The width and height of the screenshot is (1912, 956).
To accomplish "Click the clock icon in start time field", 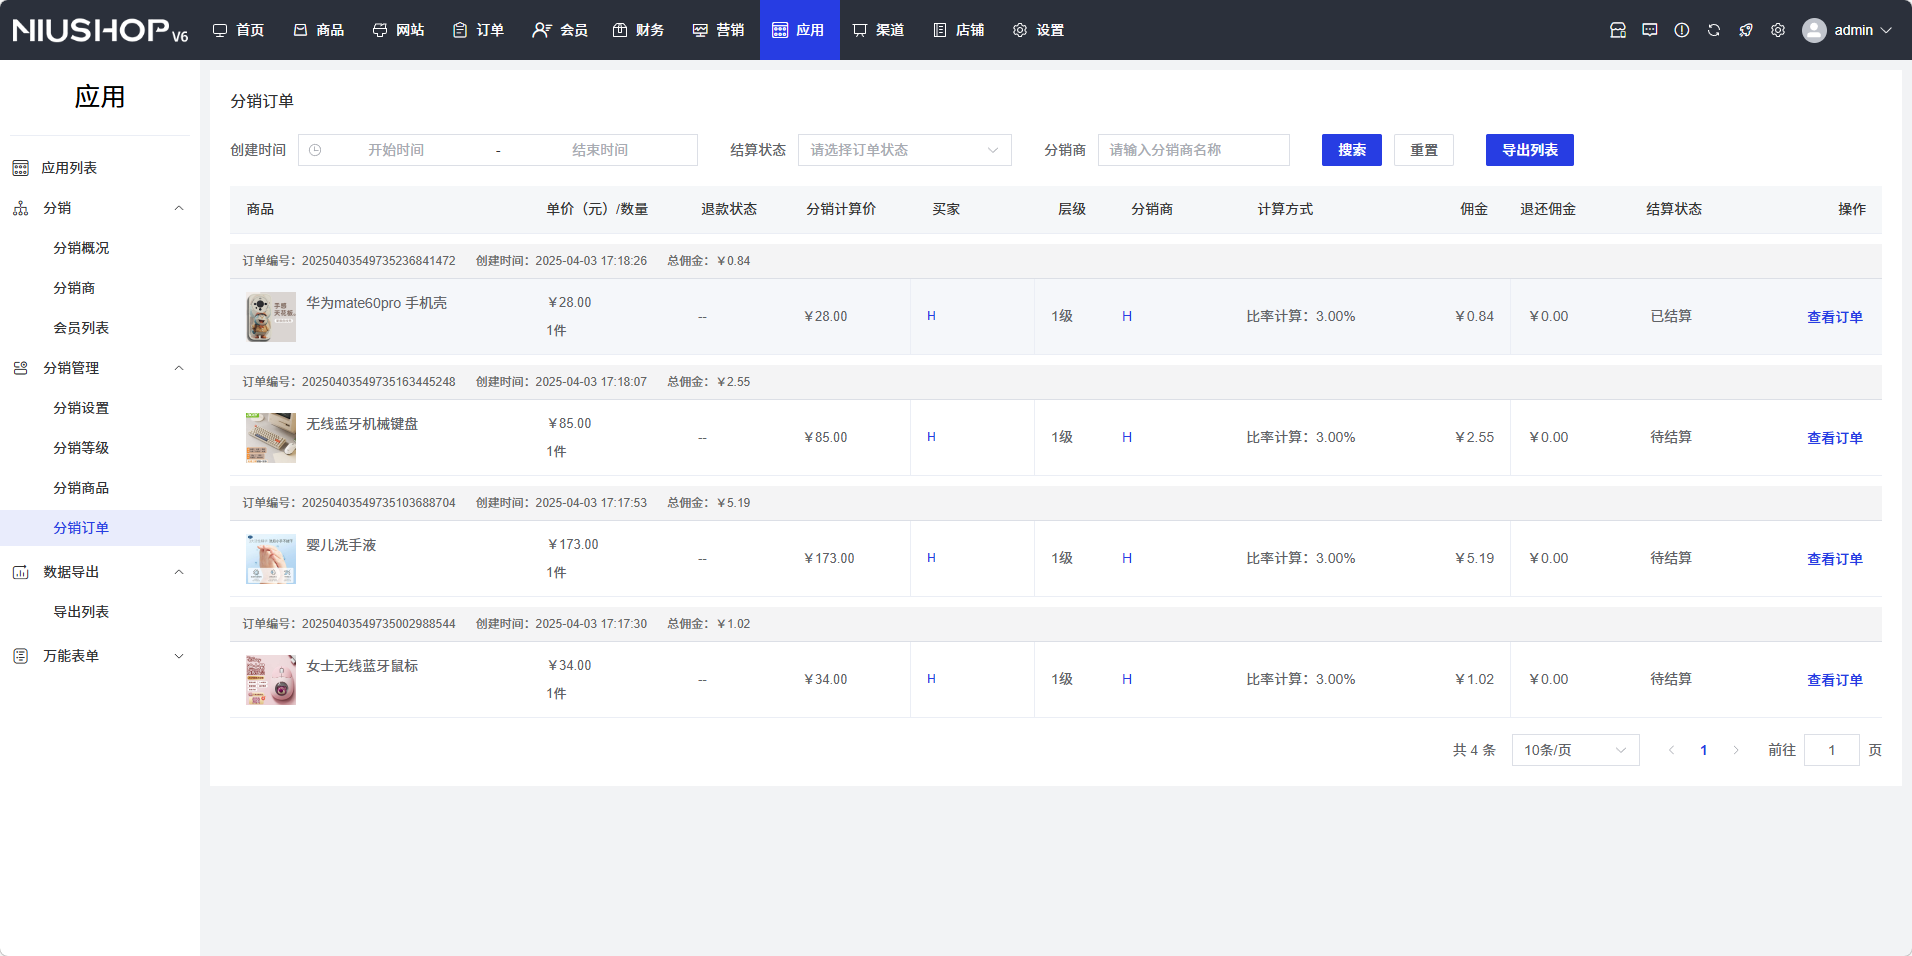I will [315, 150].
